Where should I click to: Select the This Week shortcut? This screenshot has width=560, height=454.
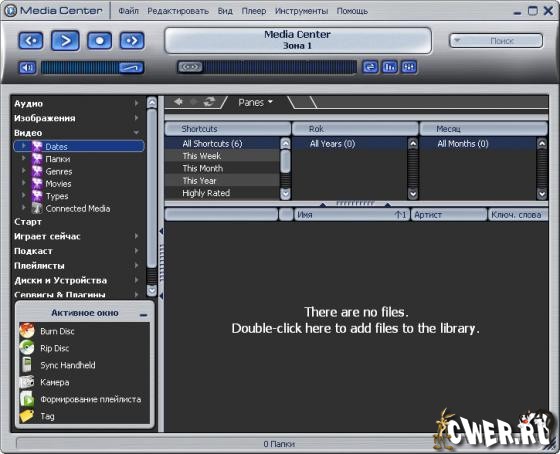(x=222, y=156)
